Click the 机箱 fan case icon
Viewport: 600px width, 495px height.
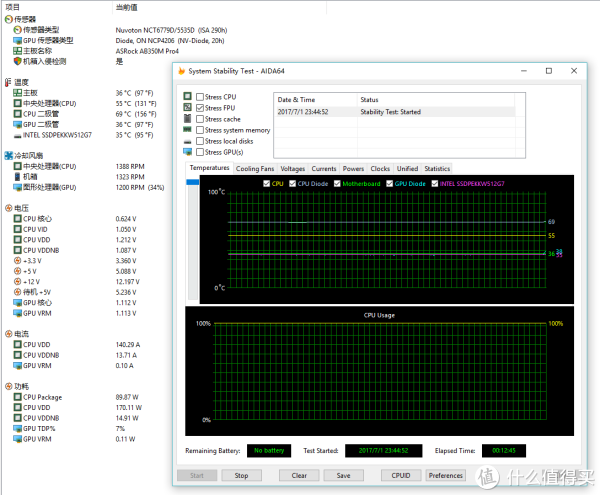pos(17,176)
